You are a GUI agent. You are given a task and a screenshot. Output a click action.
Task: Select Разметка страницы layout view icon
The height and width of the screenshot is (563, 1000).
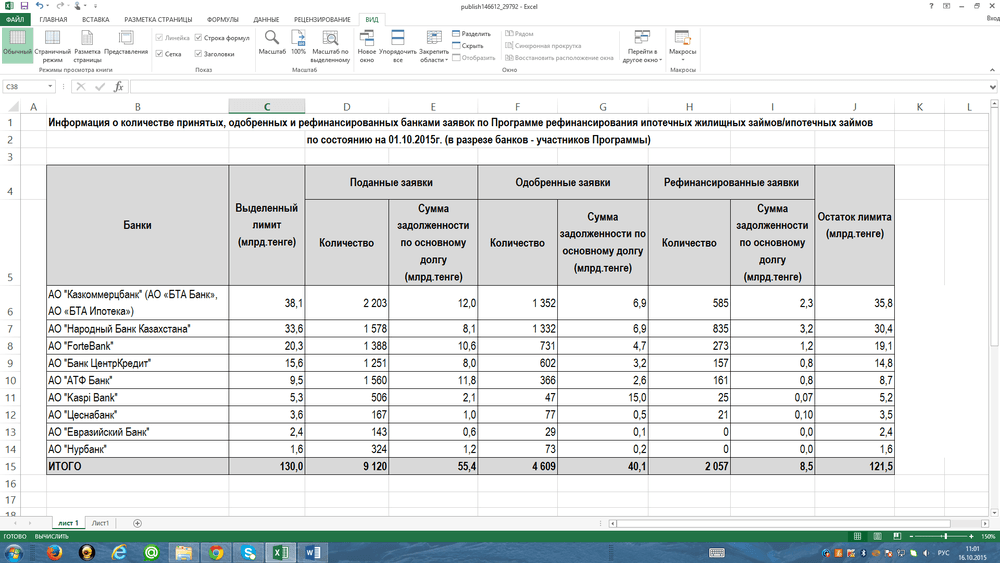coord(87,45)
